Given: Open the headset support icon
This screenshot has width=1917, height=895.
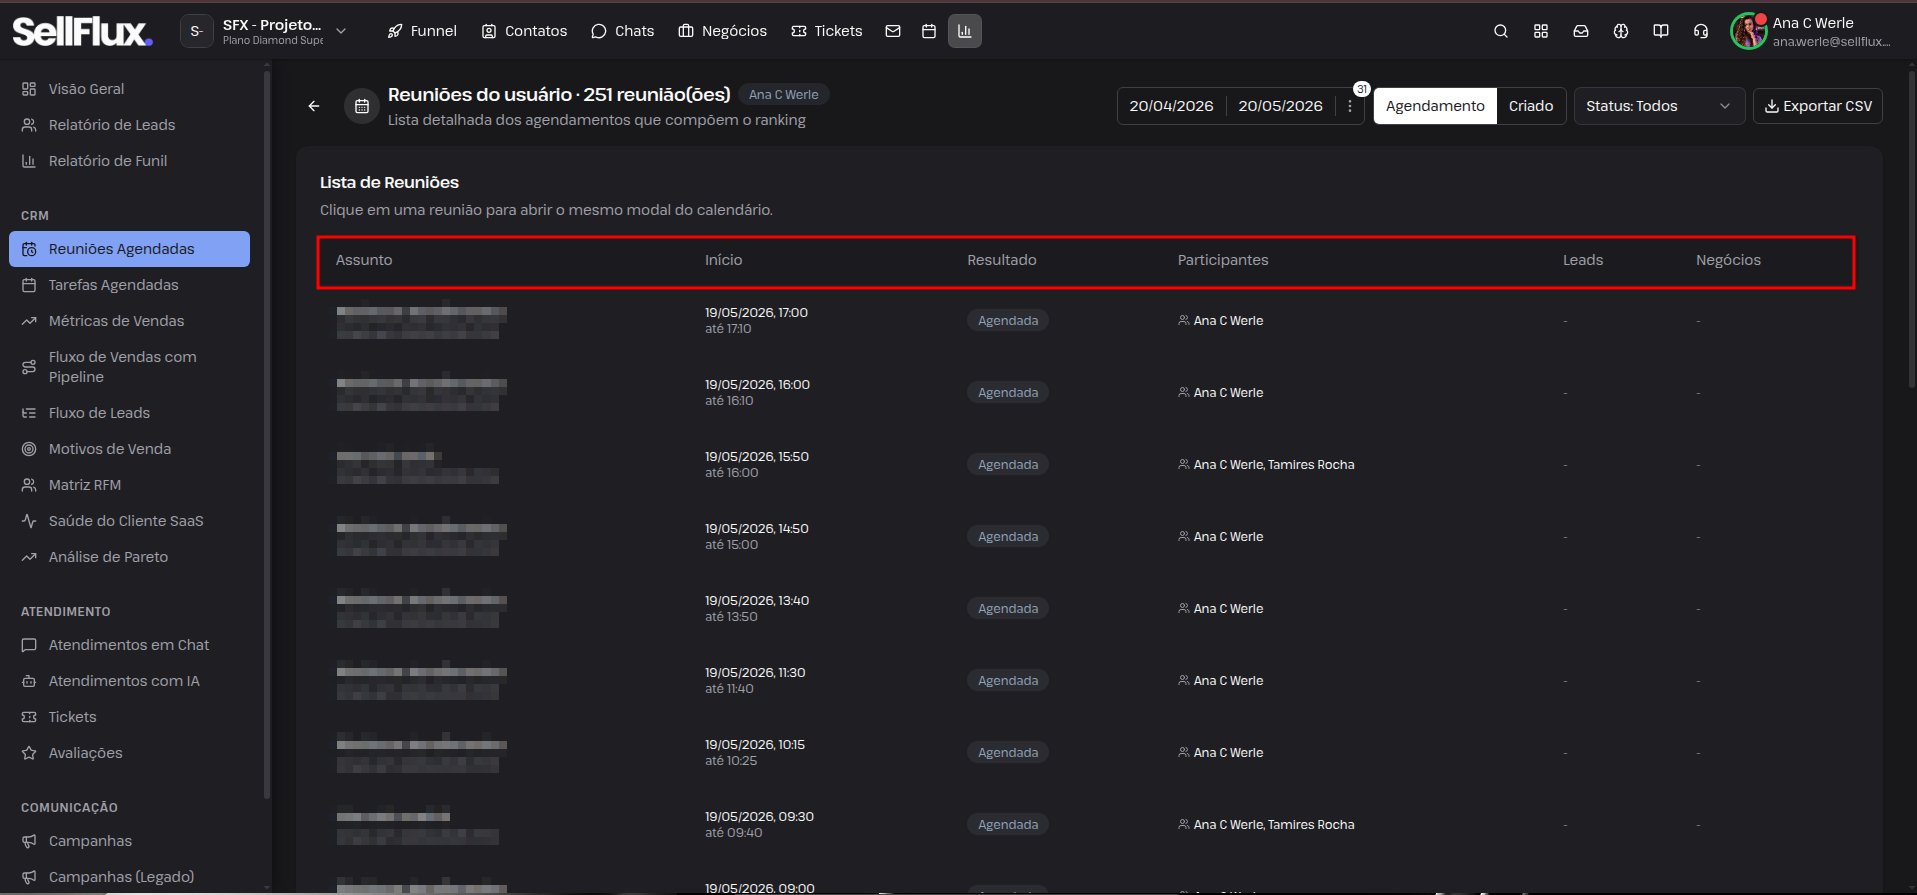Looking at the screenshot, I should (1701, 31).
